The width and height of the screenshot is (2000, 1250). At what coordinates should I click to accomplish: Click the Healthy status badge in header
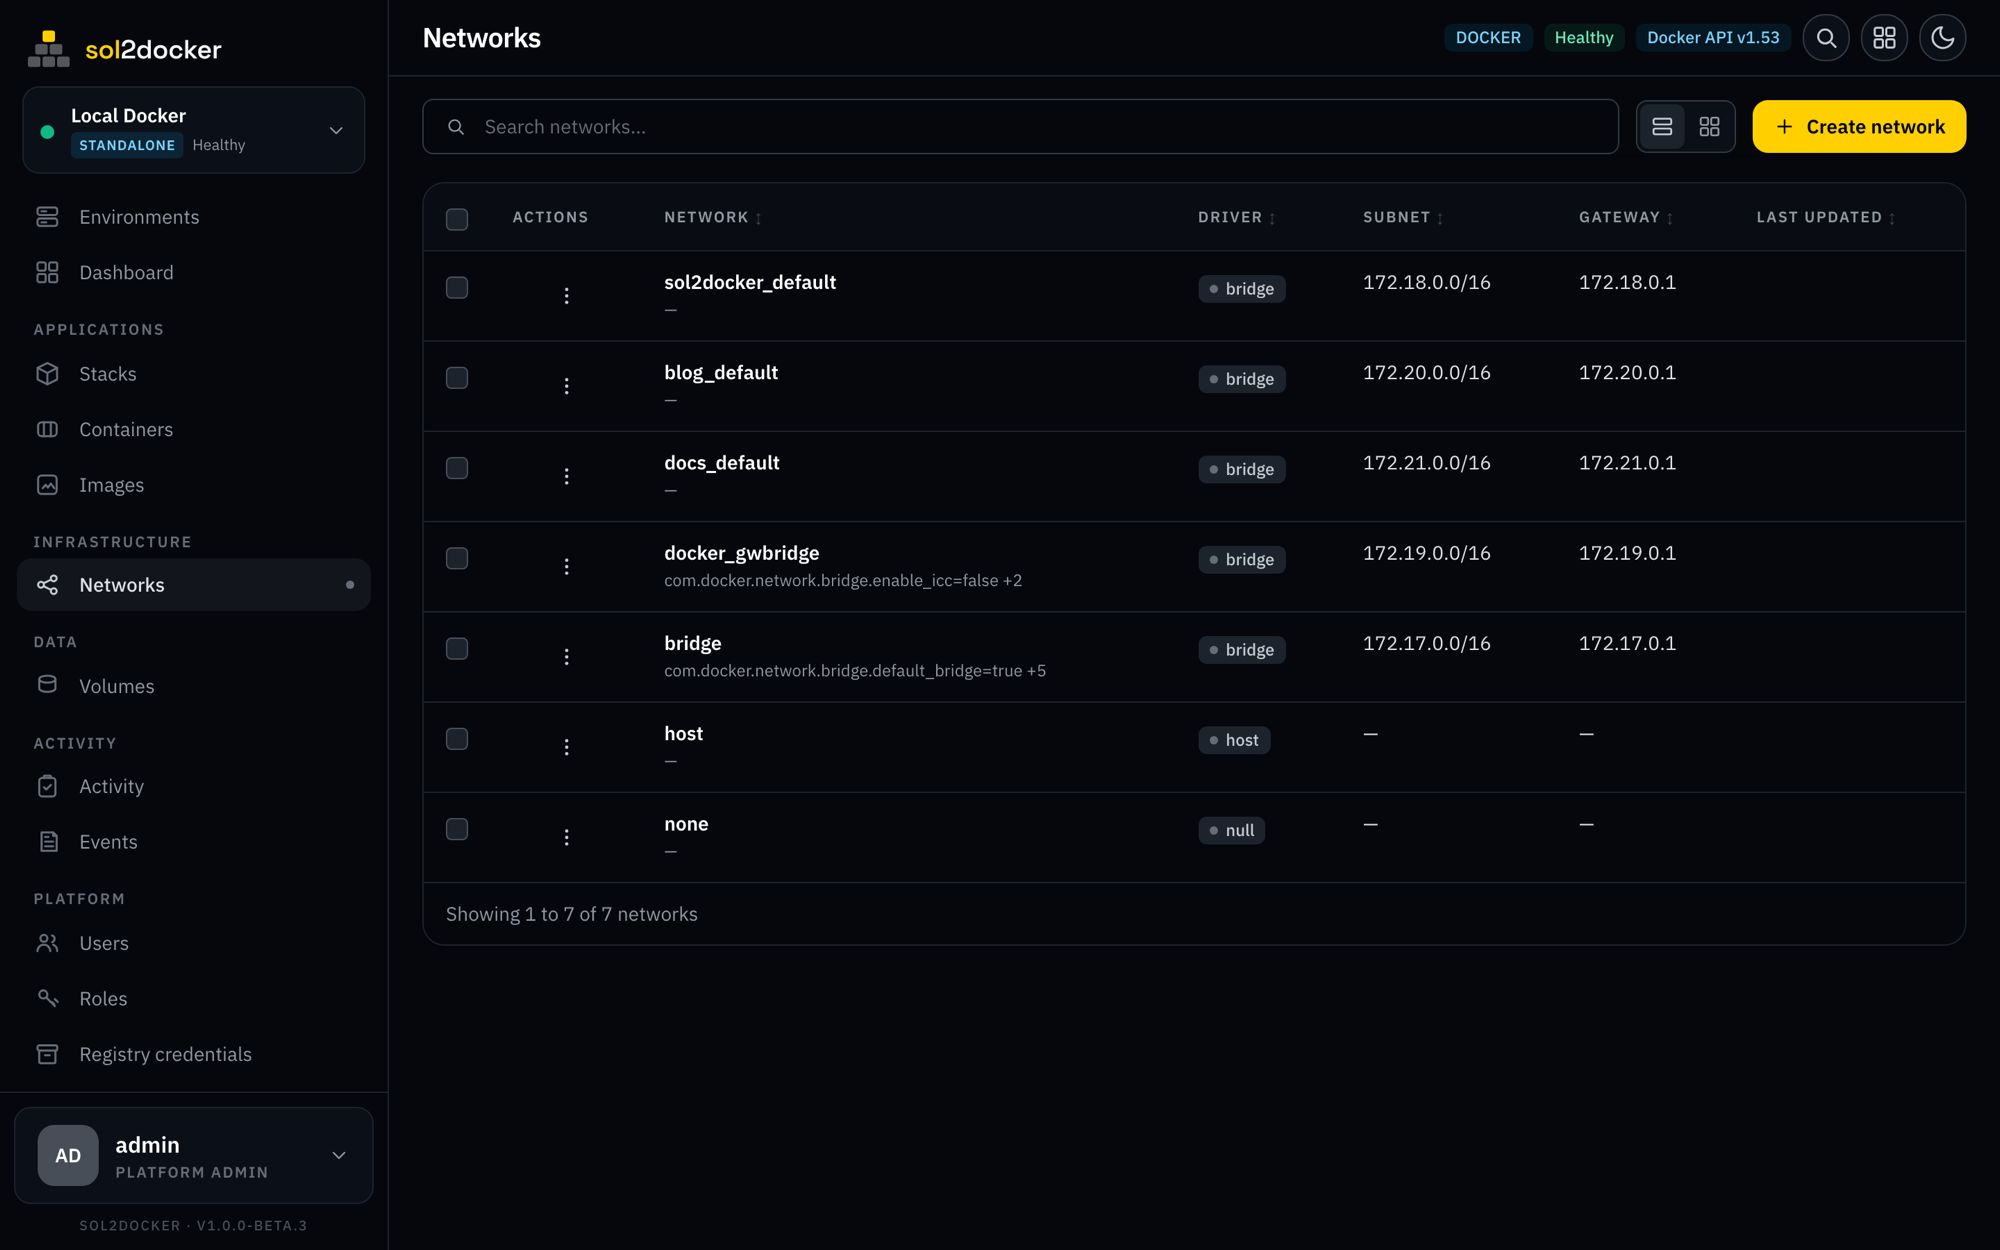tap(1584, 38)
